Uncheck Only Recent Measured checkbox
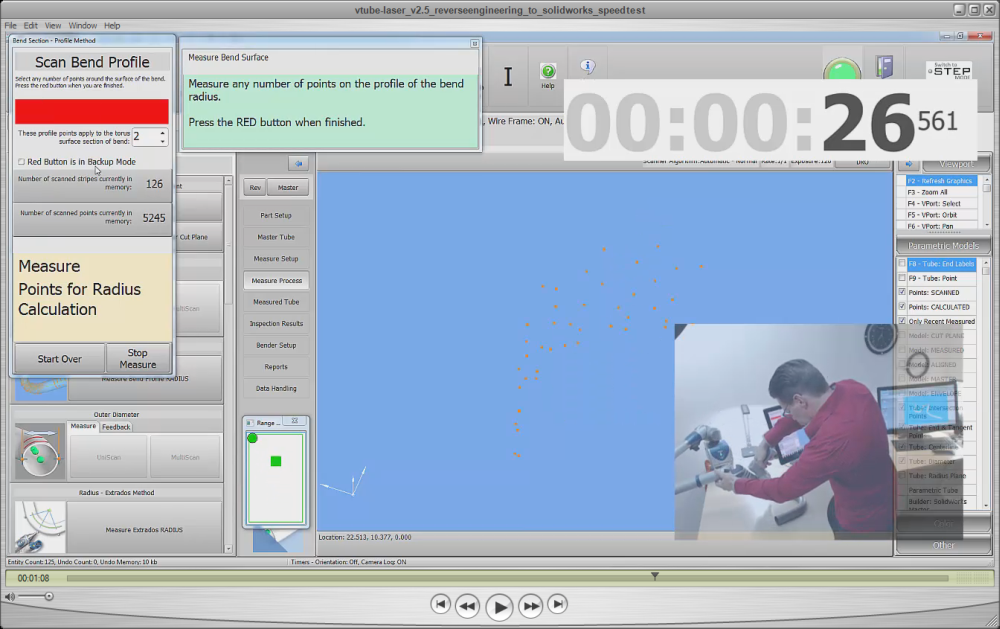The image size is (1000, 629). 902,321
